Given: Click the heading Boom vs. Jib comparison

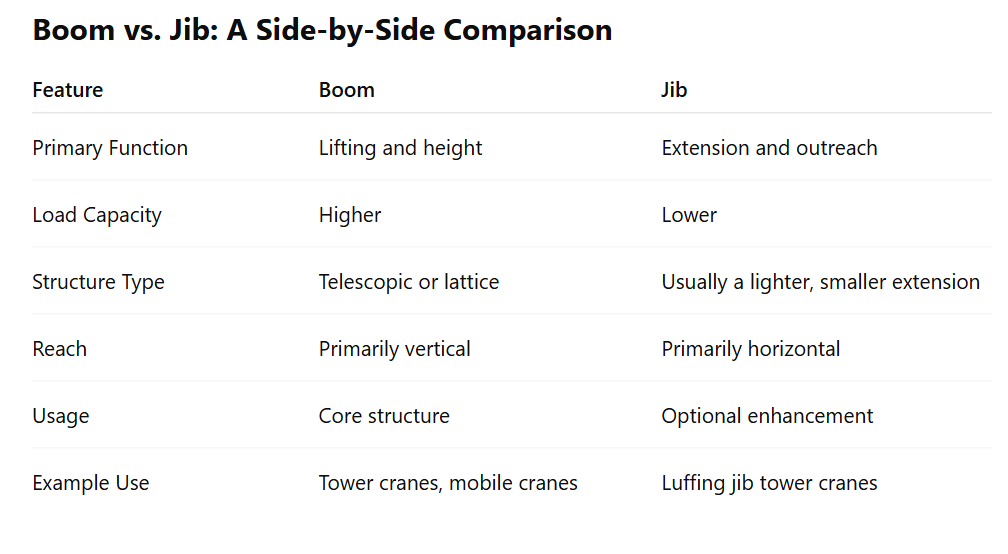Looking at the screenshot, I should click(x=322, y=30).
